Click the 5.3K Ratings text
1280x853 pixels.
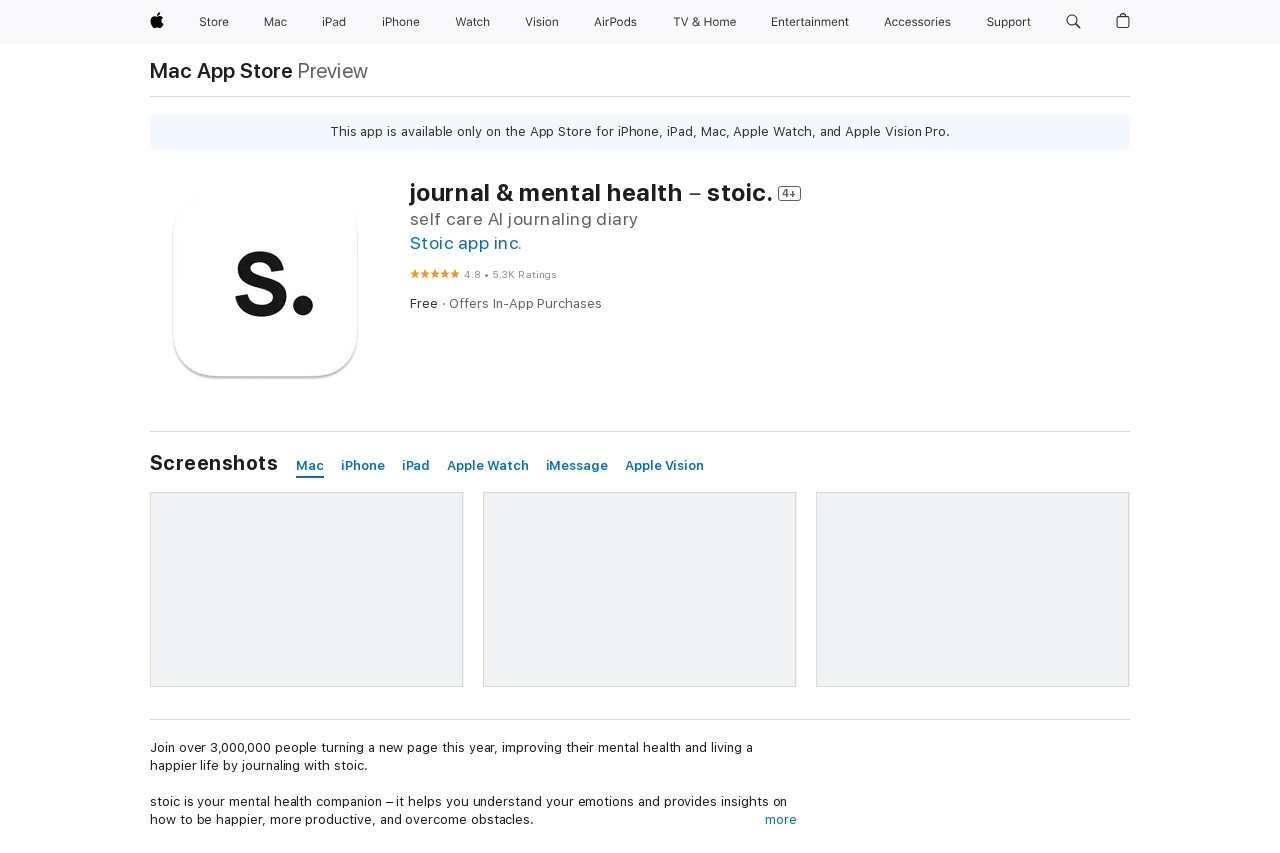(524, 275)
